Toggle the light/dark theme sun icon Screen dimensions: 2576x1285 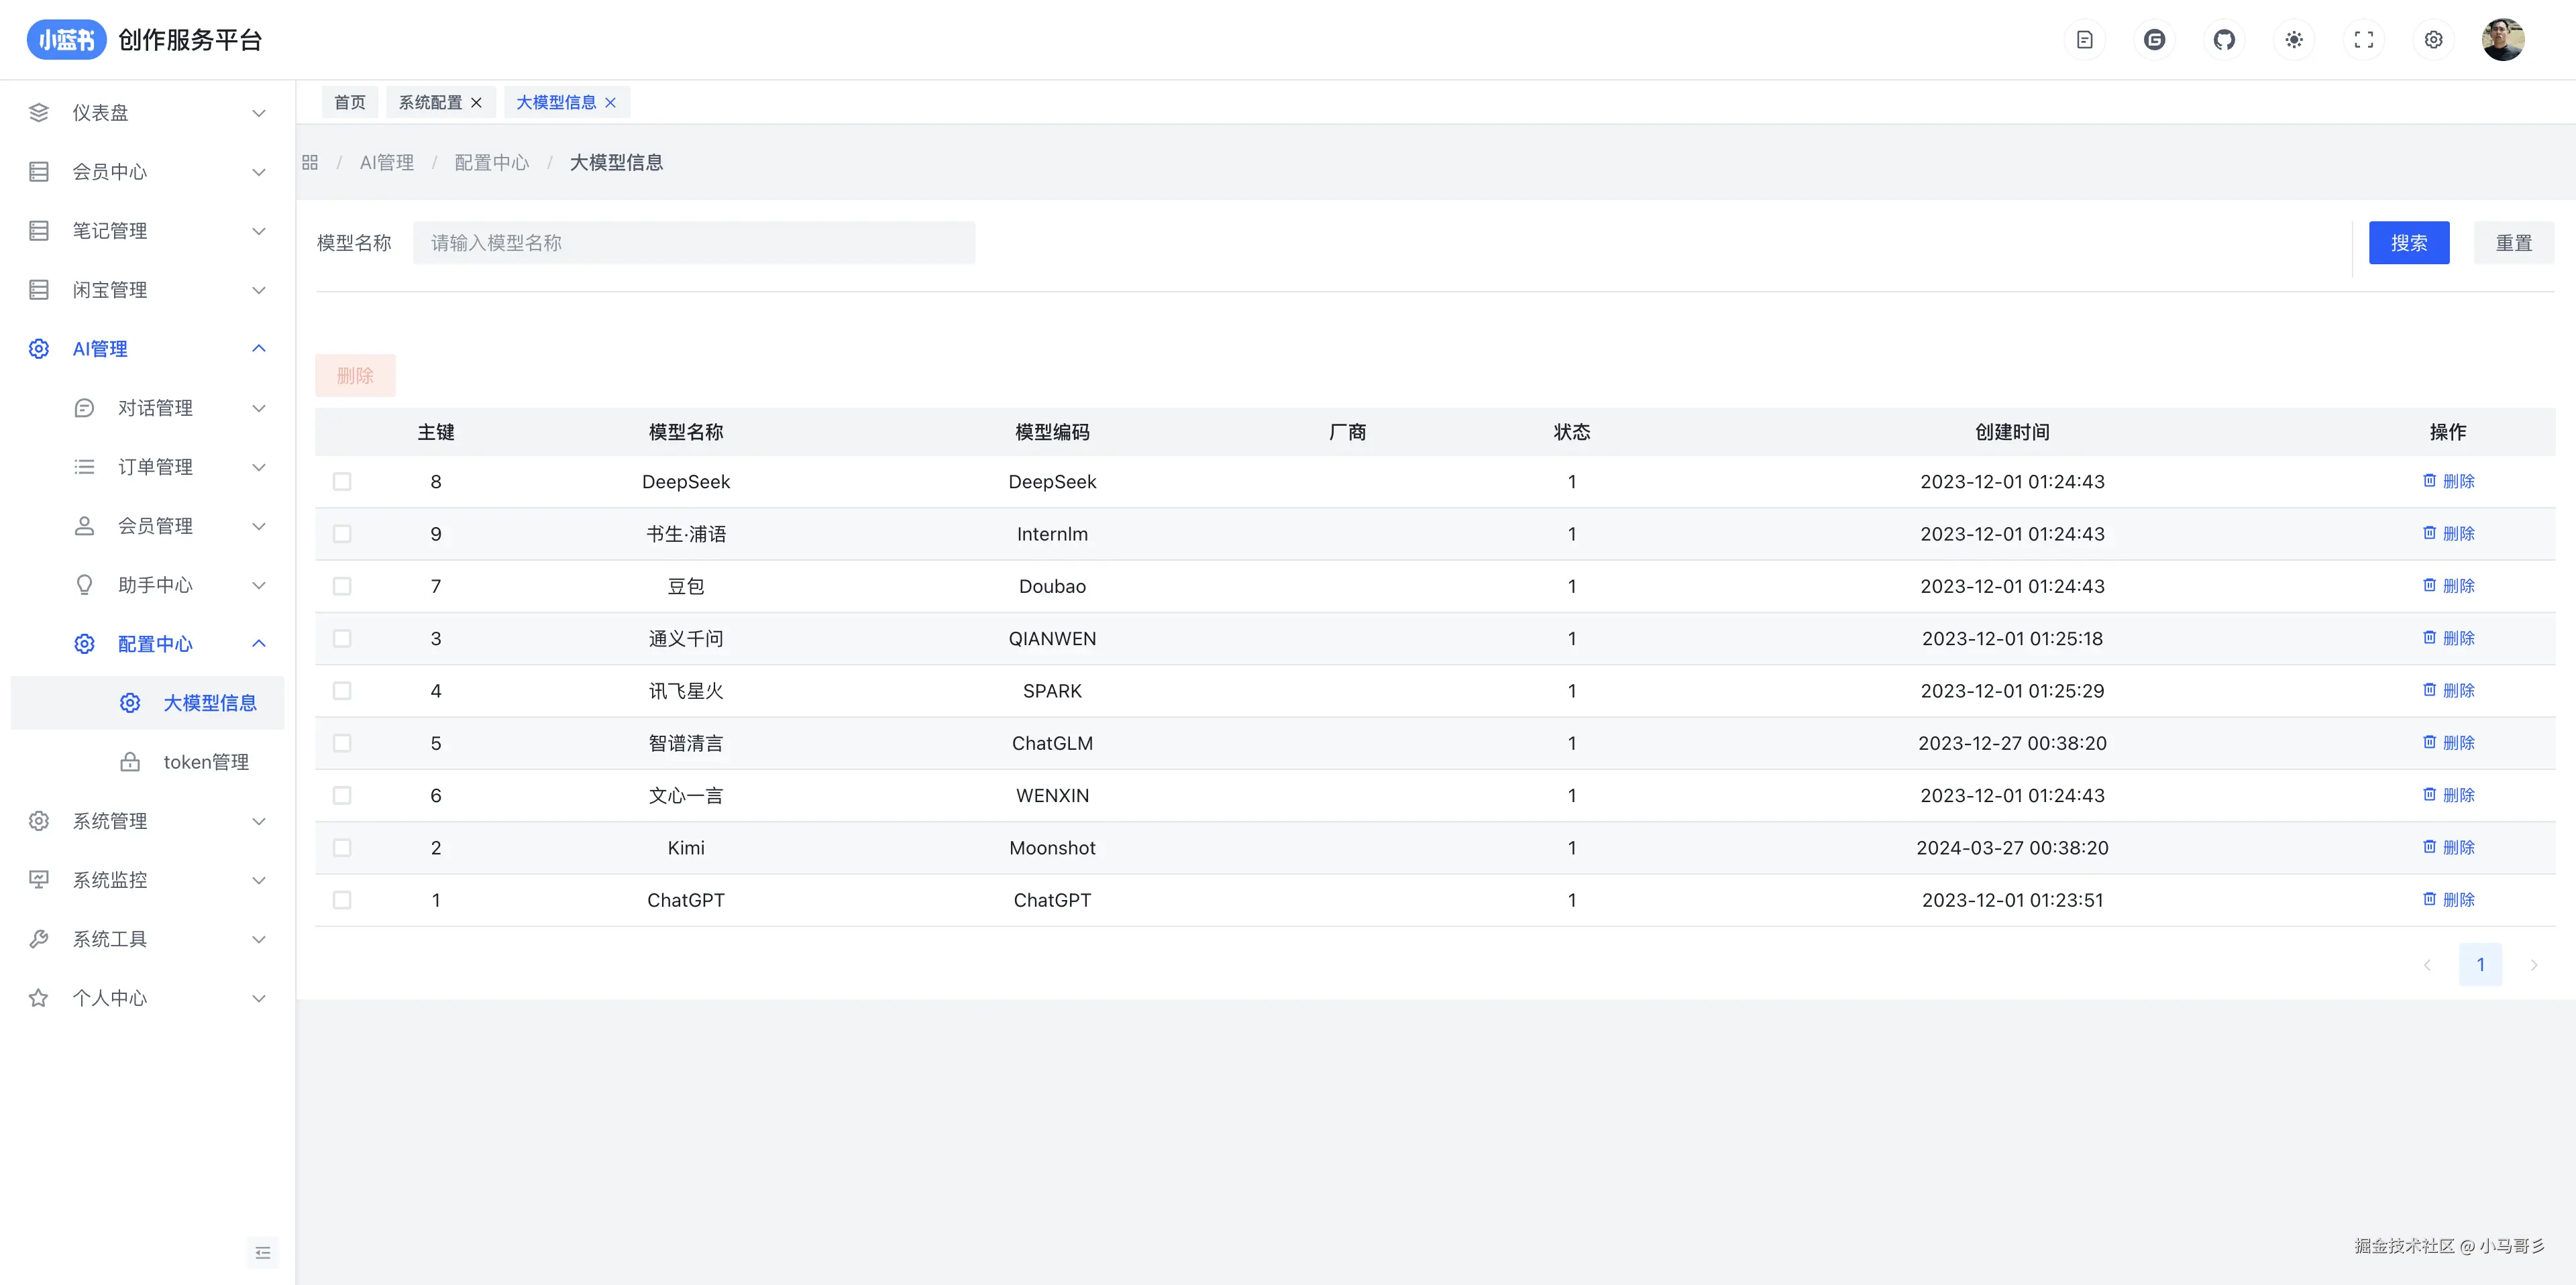tap(2293, 40)
